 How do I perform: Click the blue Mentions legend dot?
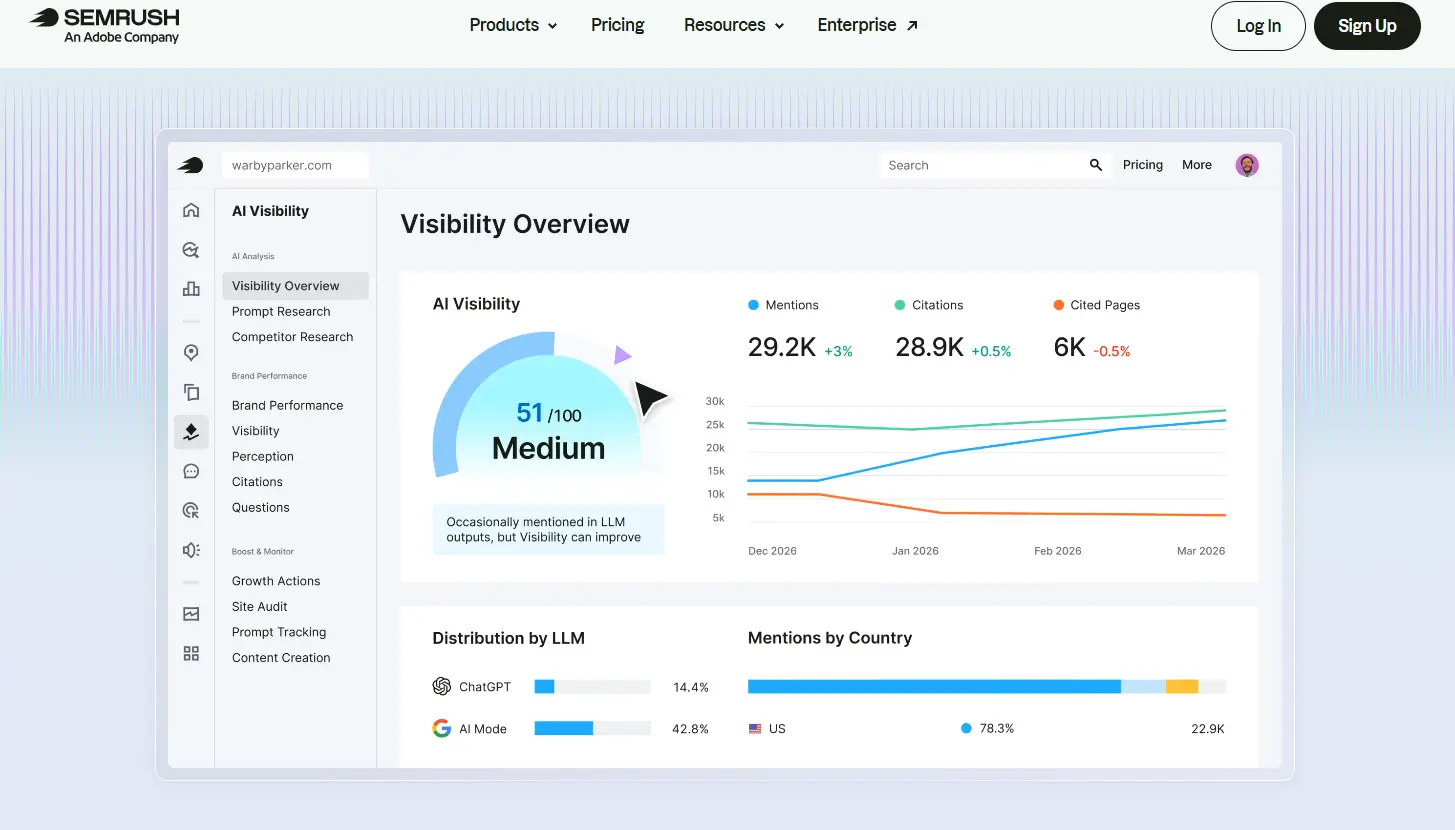click(753, 305)
